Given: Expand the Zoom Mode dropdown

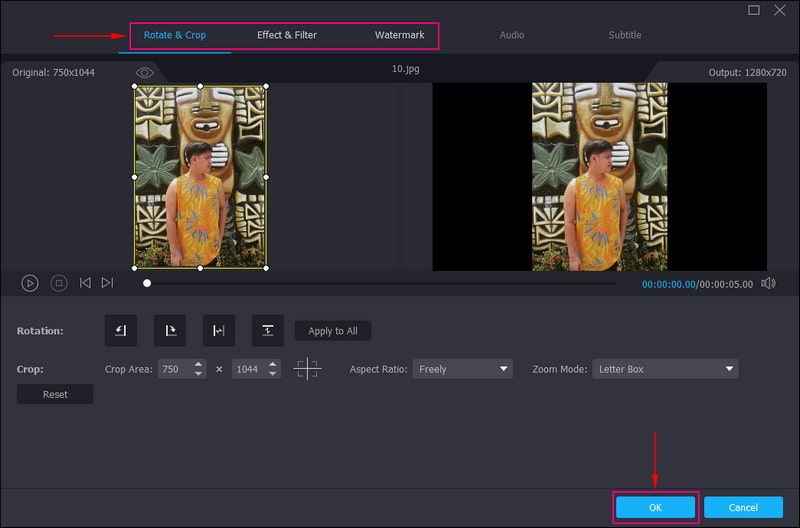Looking at the screenshot, I should pos(665,369).
